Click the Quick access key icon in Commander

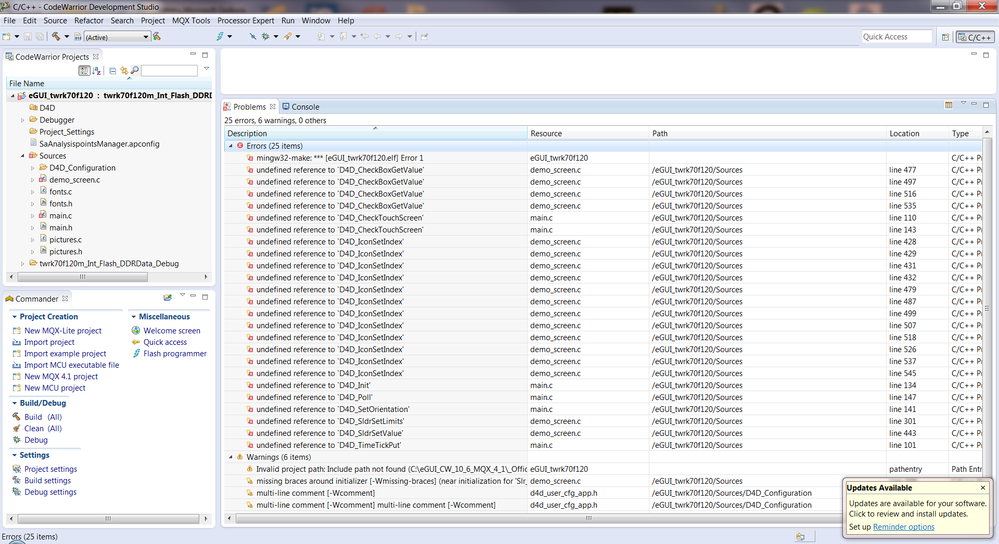pos(136,342)
